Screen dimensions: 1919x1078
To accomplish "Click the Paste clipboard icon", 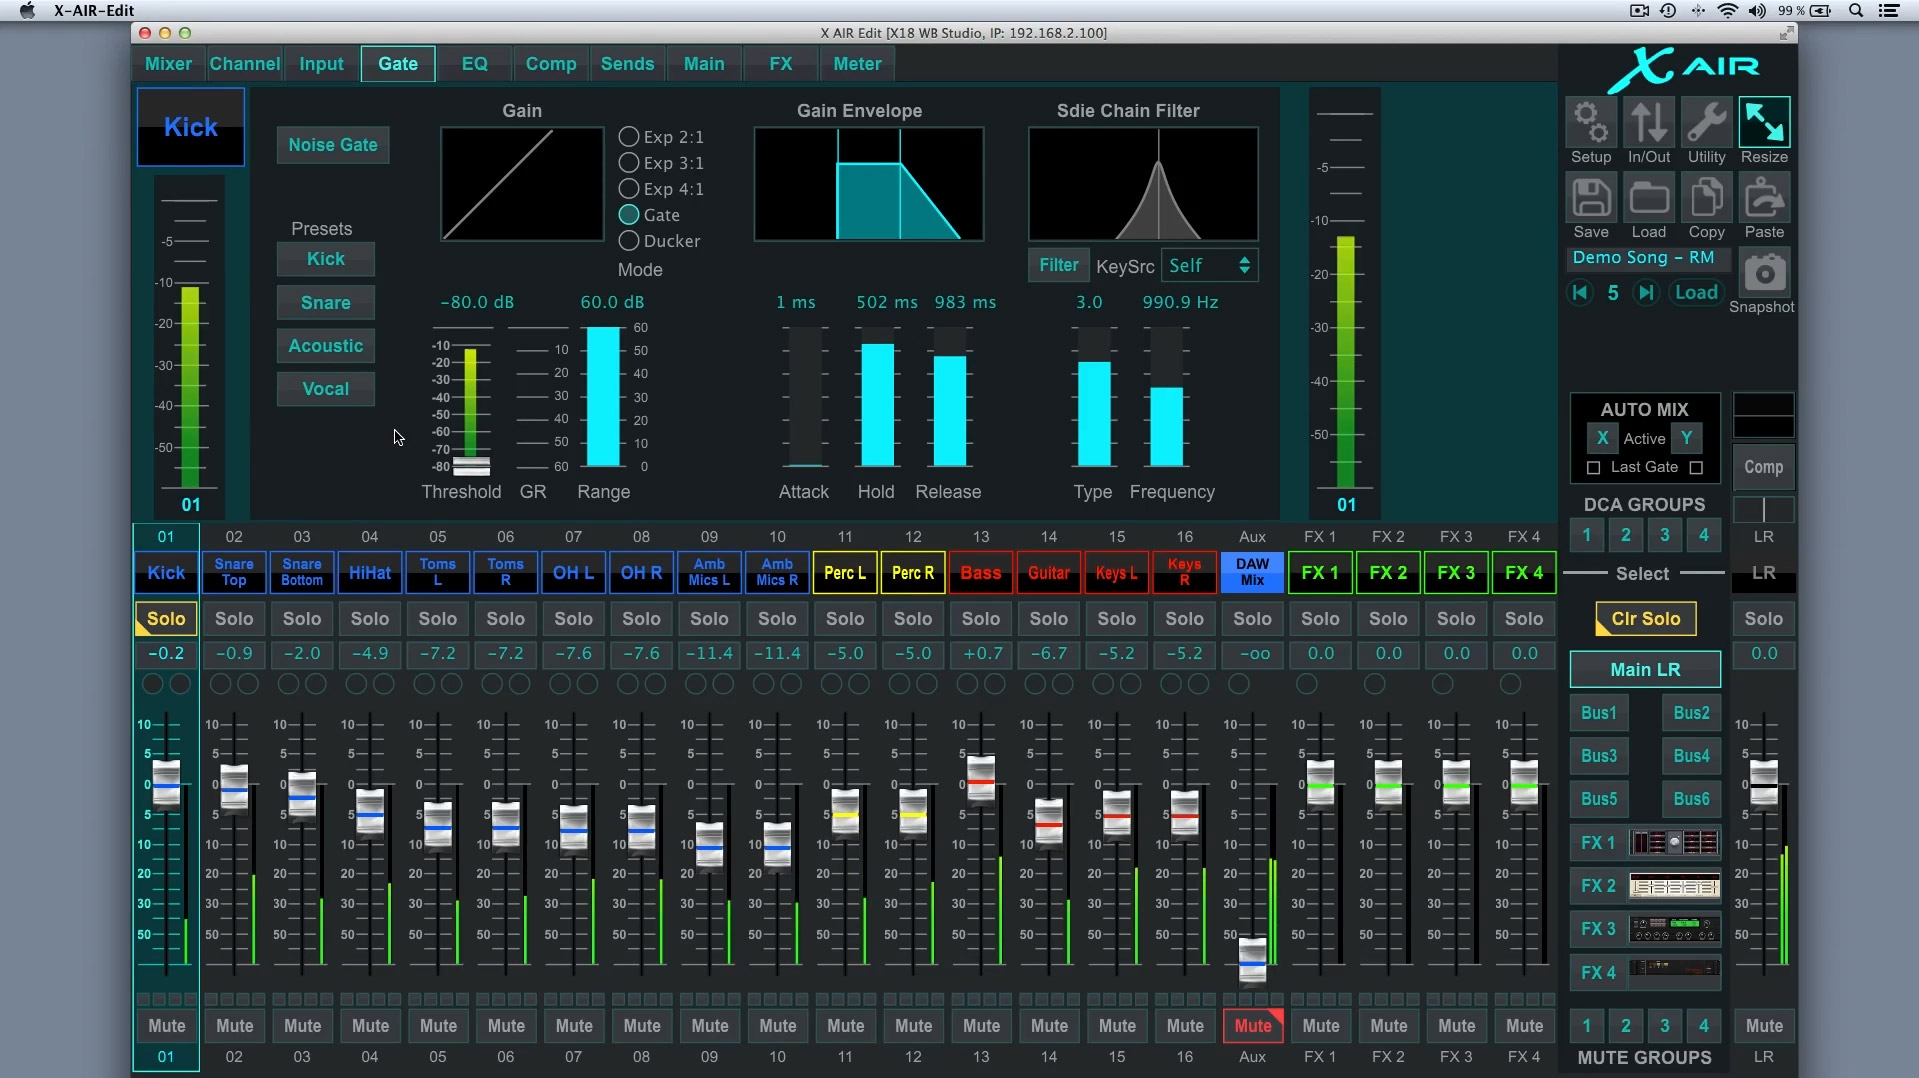I will [1764, 198].
